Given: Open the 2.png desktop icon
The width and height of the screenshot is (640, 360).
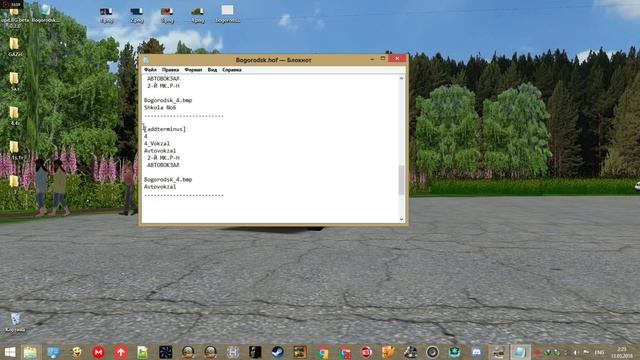Looking at the screenshot, I should [x=137, y=15].
